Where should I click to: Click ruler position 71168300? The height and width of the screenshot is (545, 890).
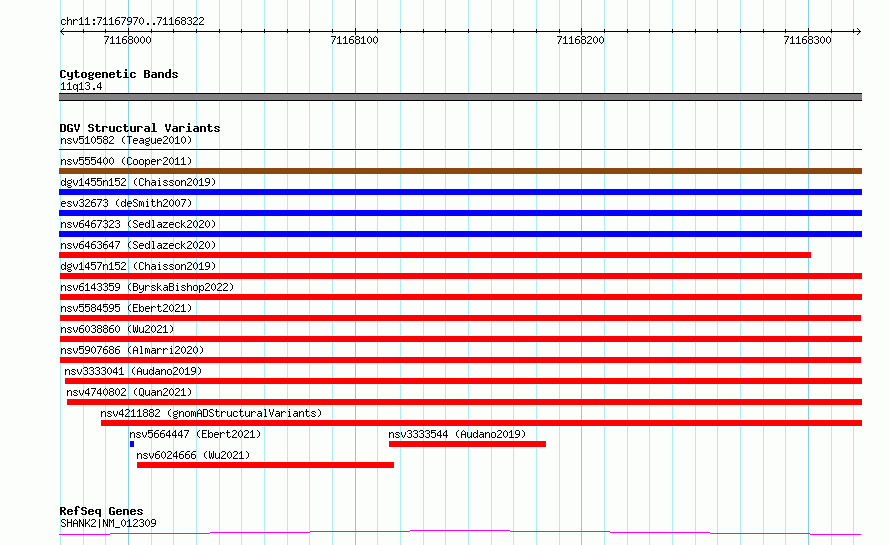(807, 40)
